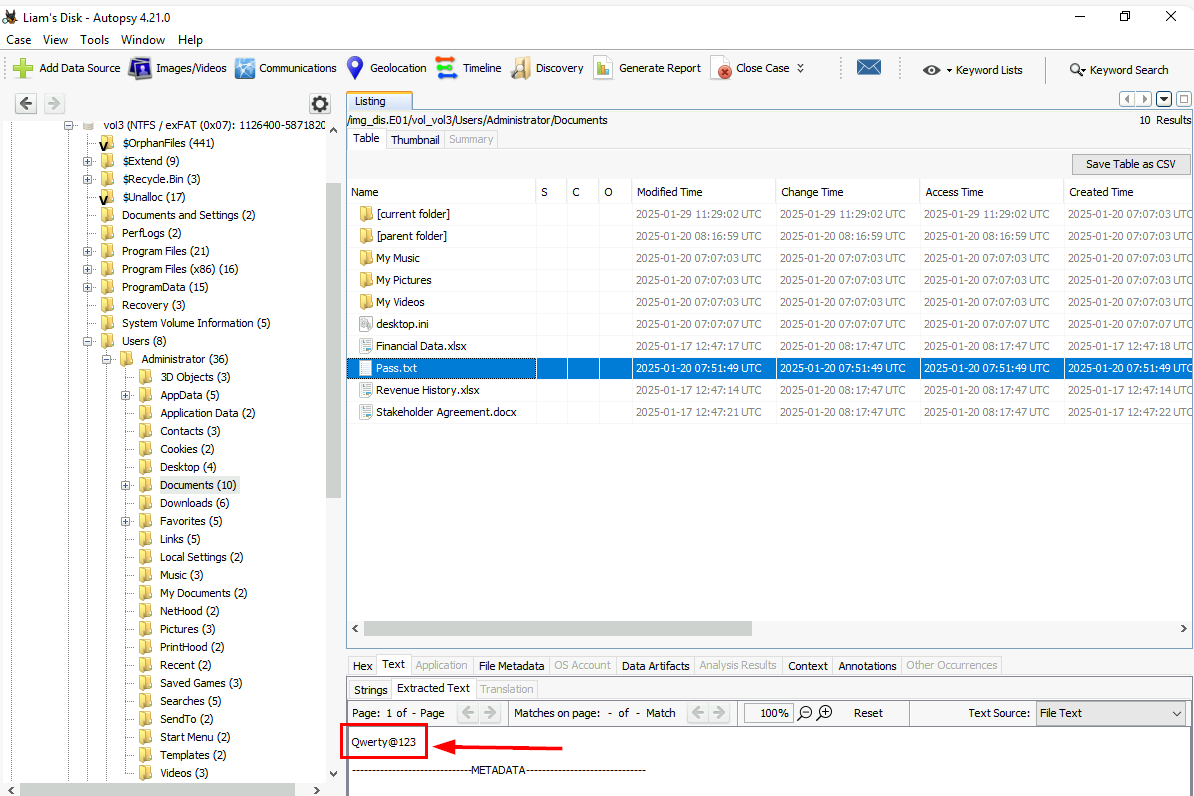Collapse the Administrator (36) node
Image resolution: width=1194 pixels, height=796 pixels.
[x=107, y=359]
